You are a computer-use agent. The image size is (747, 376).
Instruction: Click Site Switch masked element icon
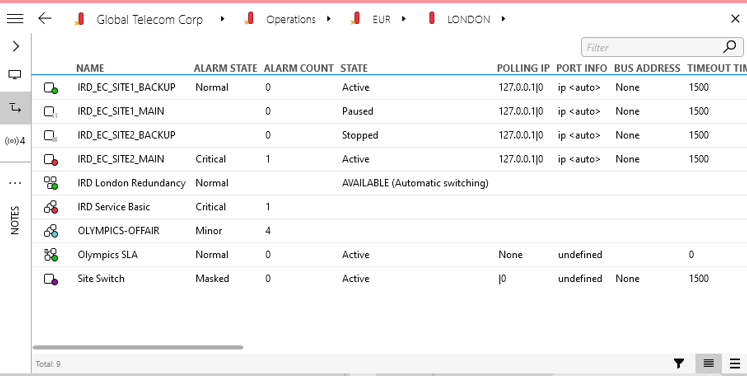coord(50,279)
